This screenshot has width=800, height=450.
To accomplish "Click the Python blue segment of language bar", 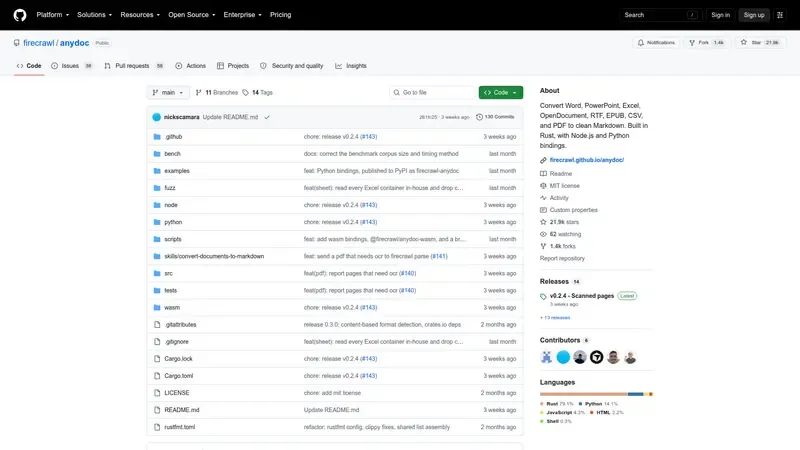I will pos(636,394).
